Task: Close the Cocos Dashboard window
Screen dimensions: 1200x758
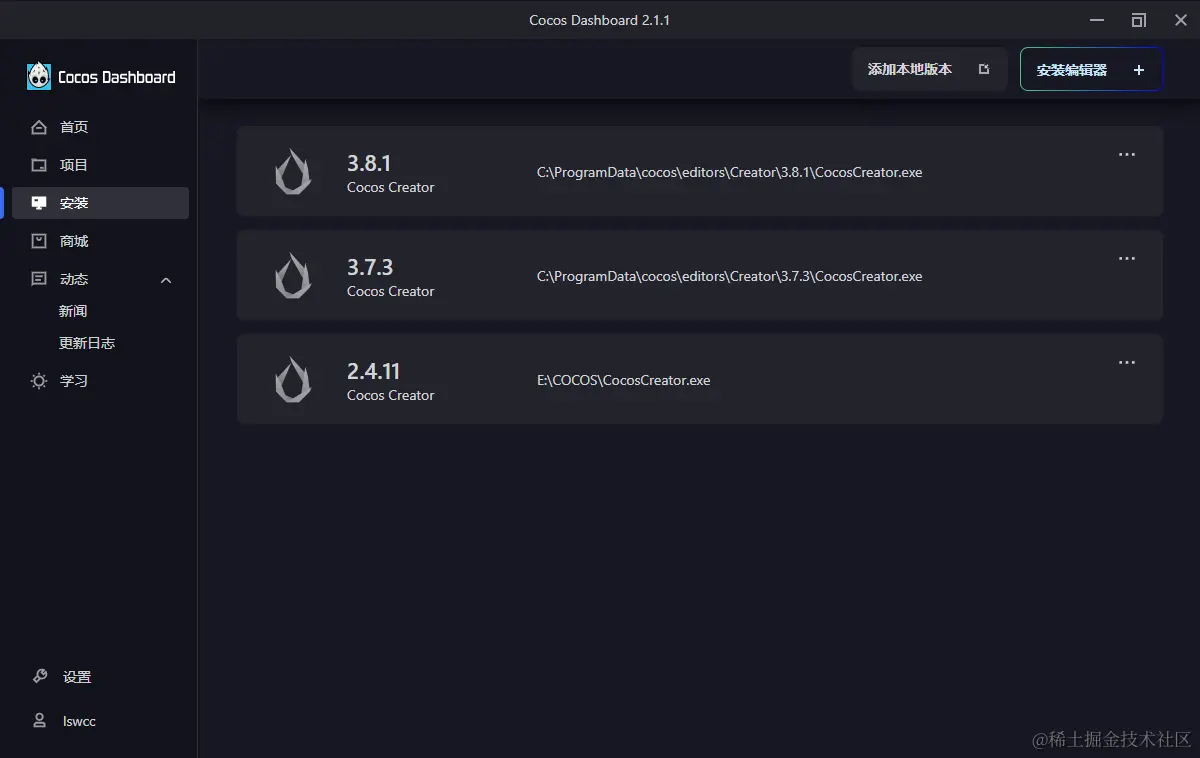Action: 1180,20
